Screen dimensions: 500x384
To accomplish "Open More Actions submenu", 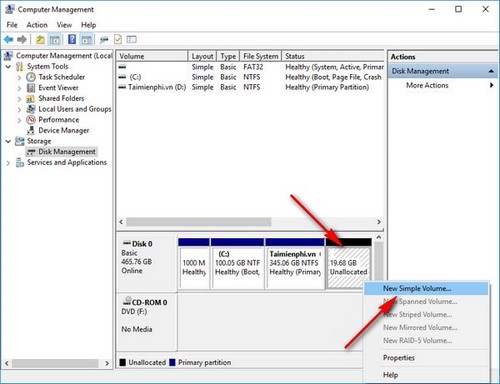I will coord(443,85).
